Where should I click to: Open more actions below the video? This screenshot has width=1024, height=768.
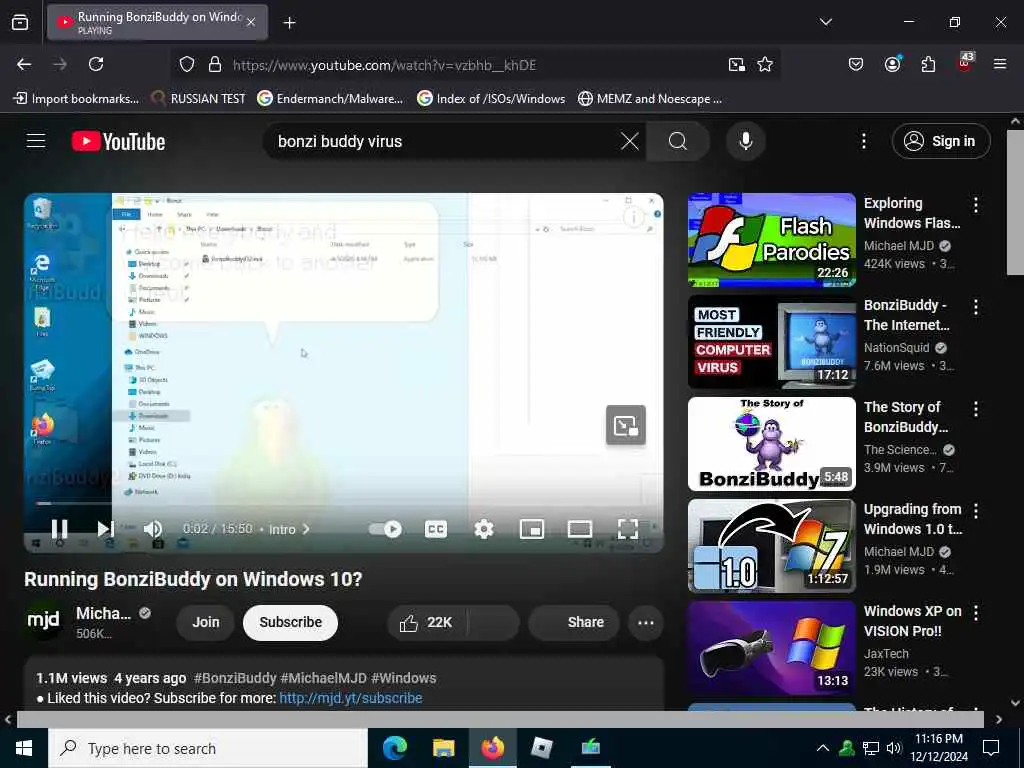tap(646, 622)
